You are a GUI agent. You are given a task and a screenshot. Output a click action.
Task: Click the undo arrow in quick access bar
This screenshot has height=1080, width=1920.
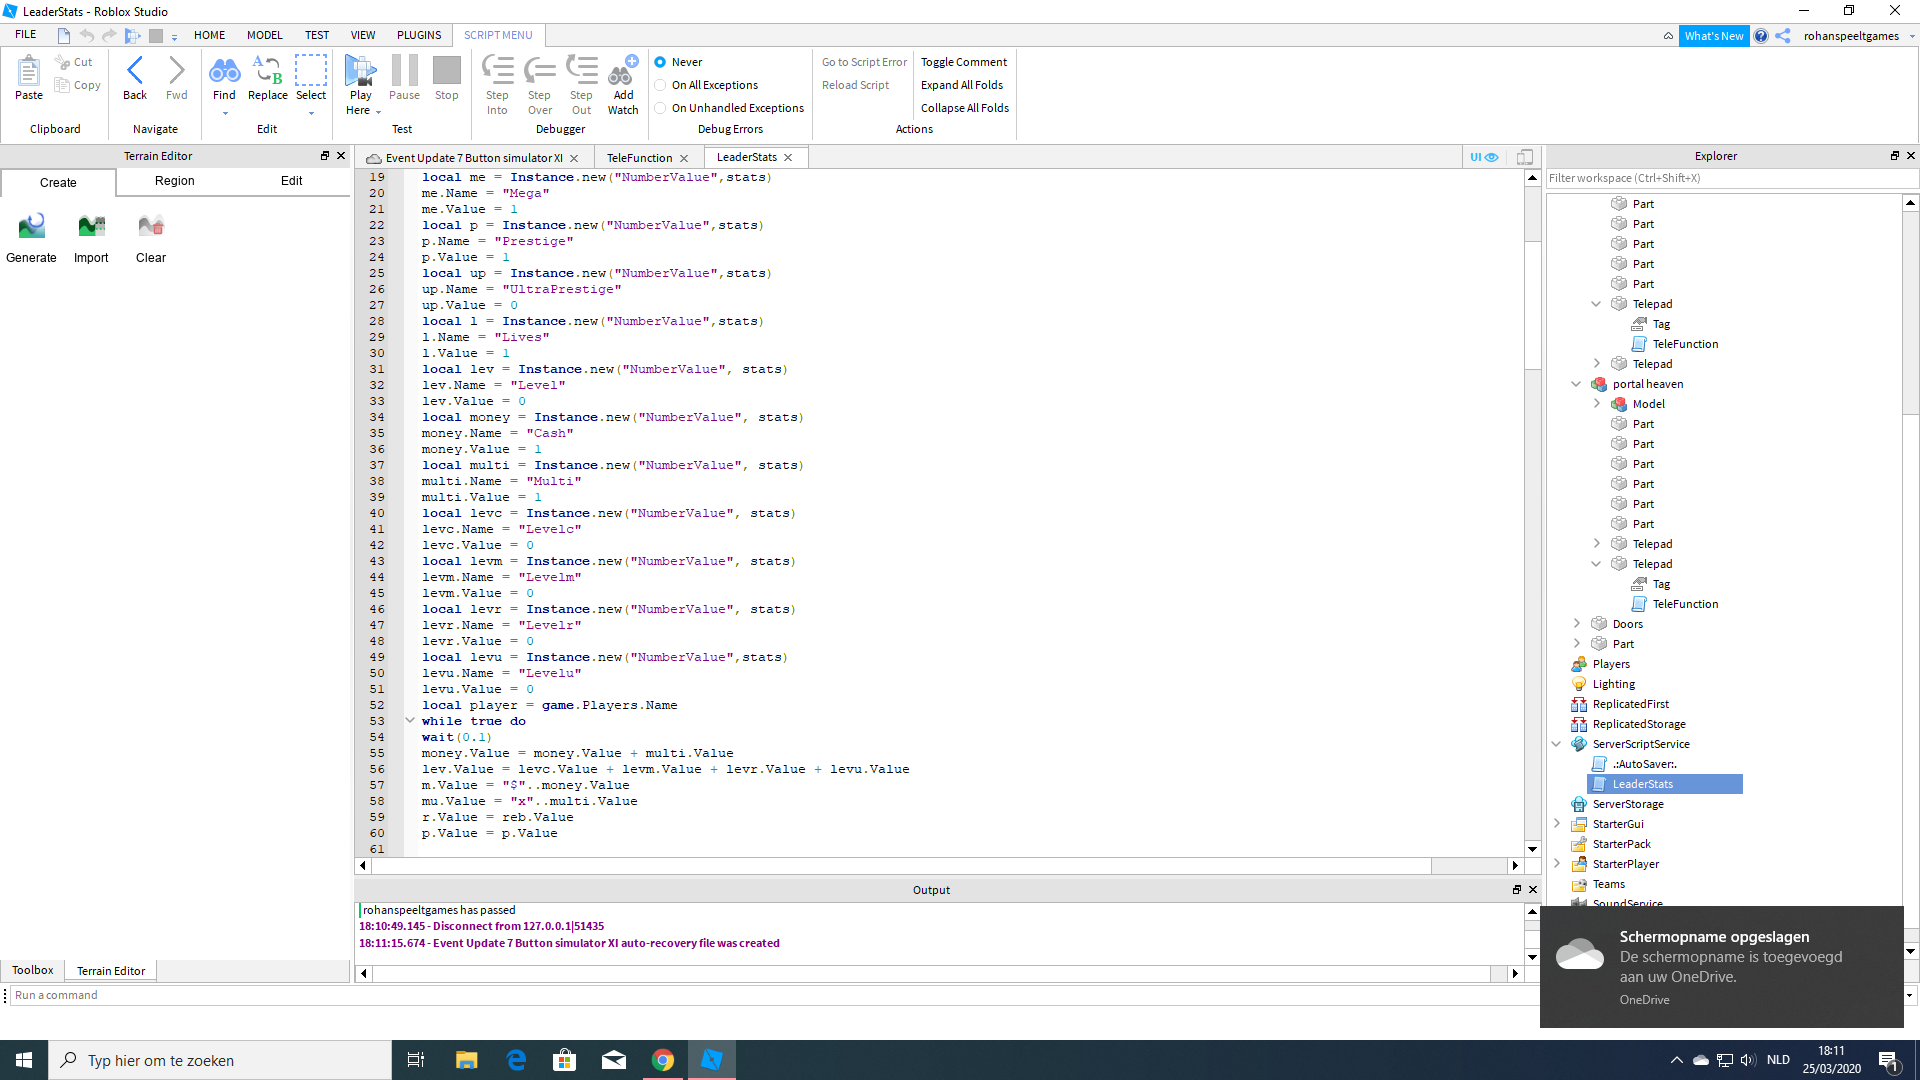(x=87, y=36)
